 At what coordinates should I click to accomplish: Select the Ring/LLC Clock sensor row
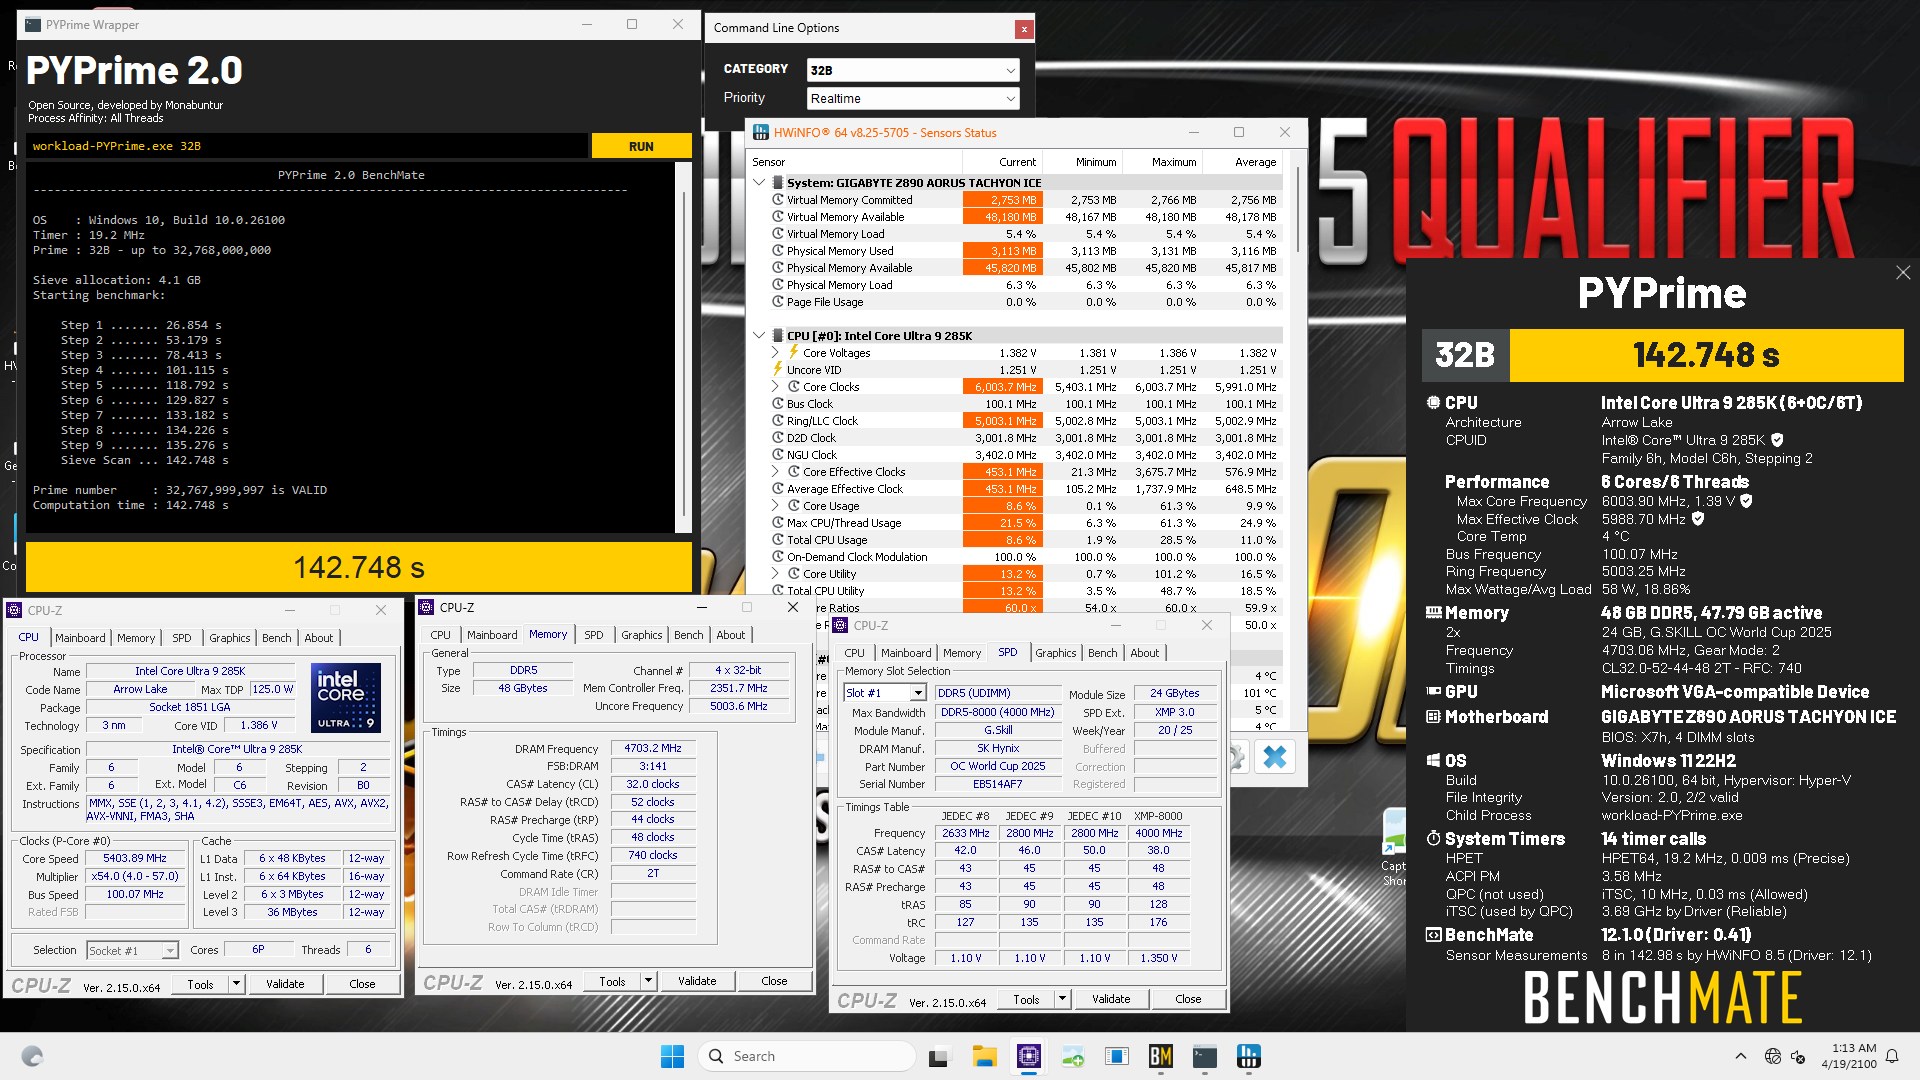point(1017,421)
